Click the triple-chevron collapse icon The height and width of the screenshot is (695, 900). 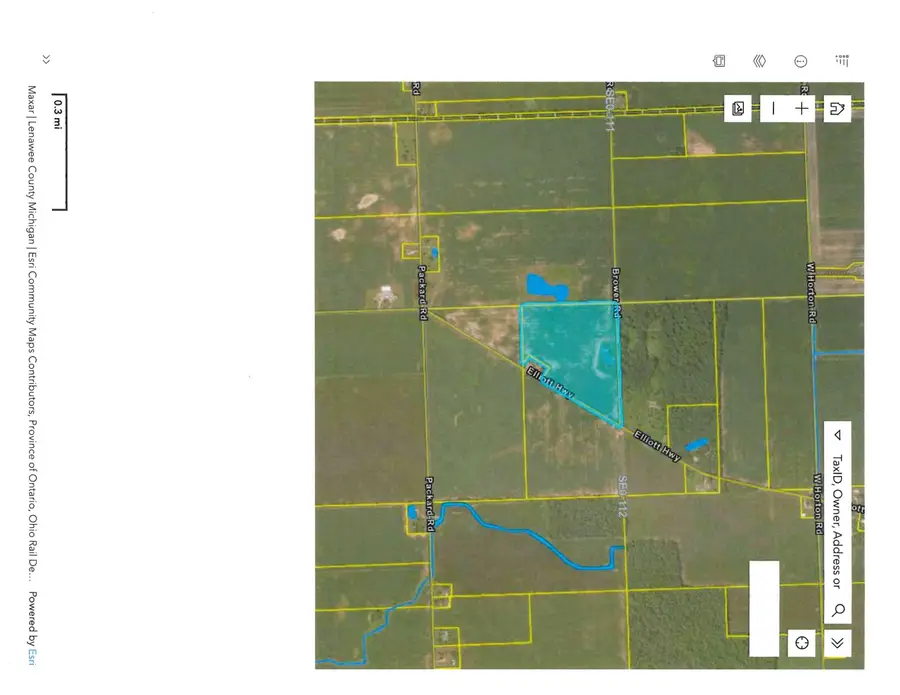point(760,61)
